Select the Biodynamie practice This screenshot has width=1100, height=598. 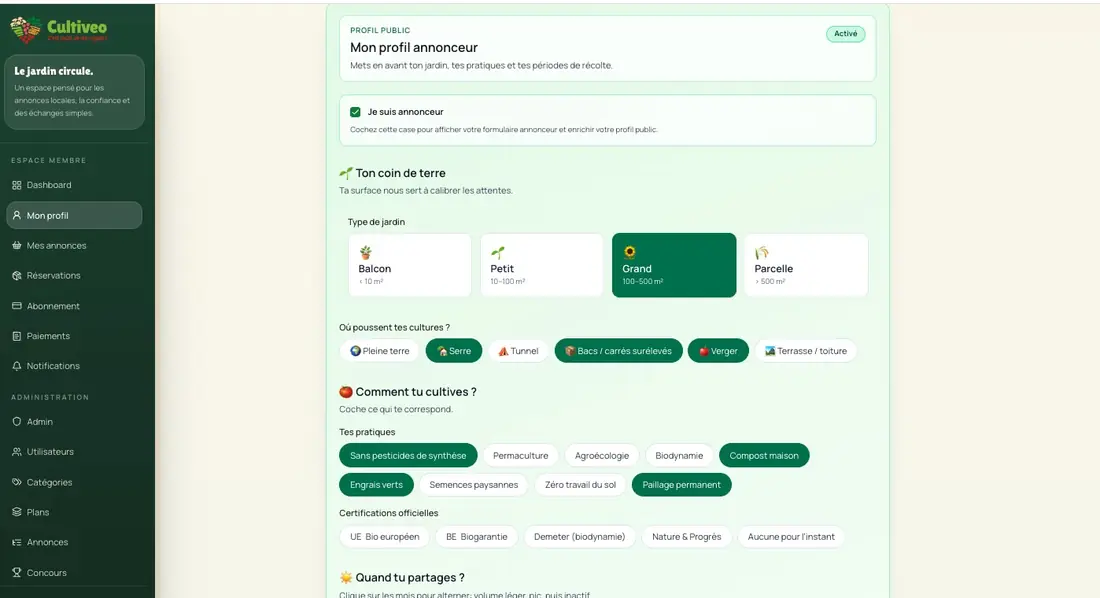[679, 456]
